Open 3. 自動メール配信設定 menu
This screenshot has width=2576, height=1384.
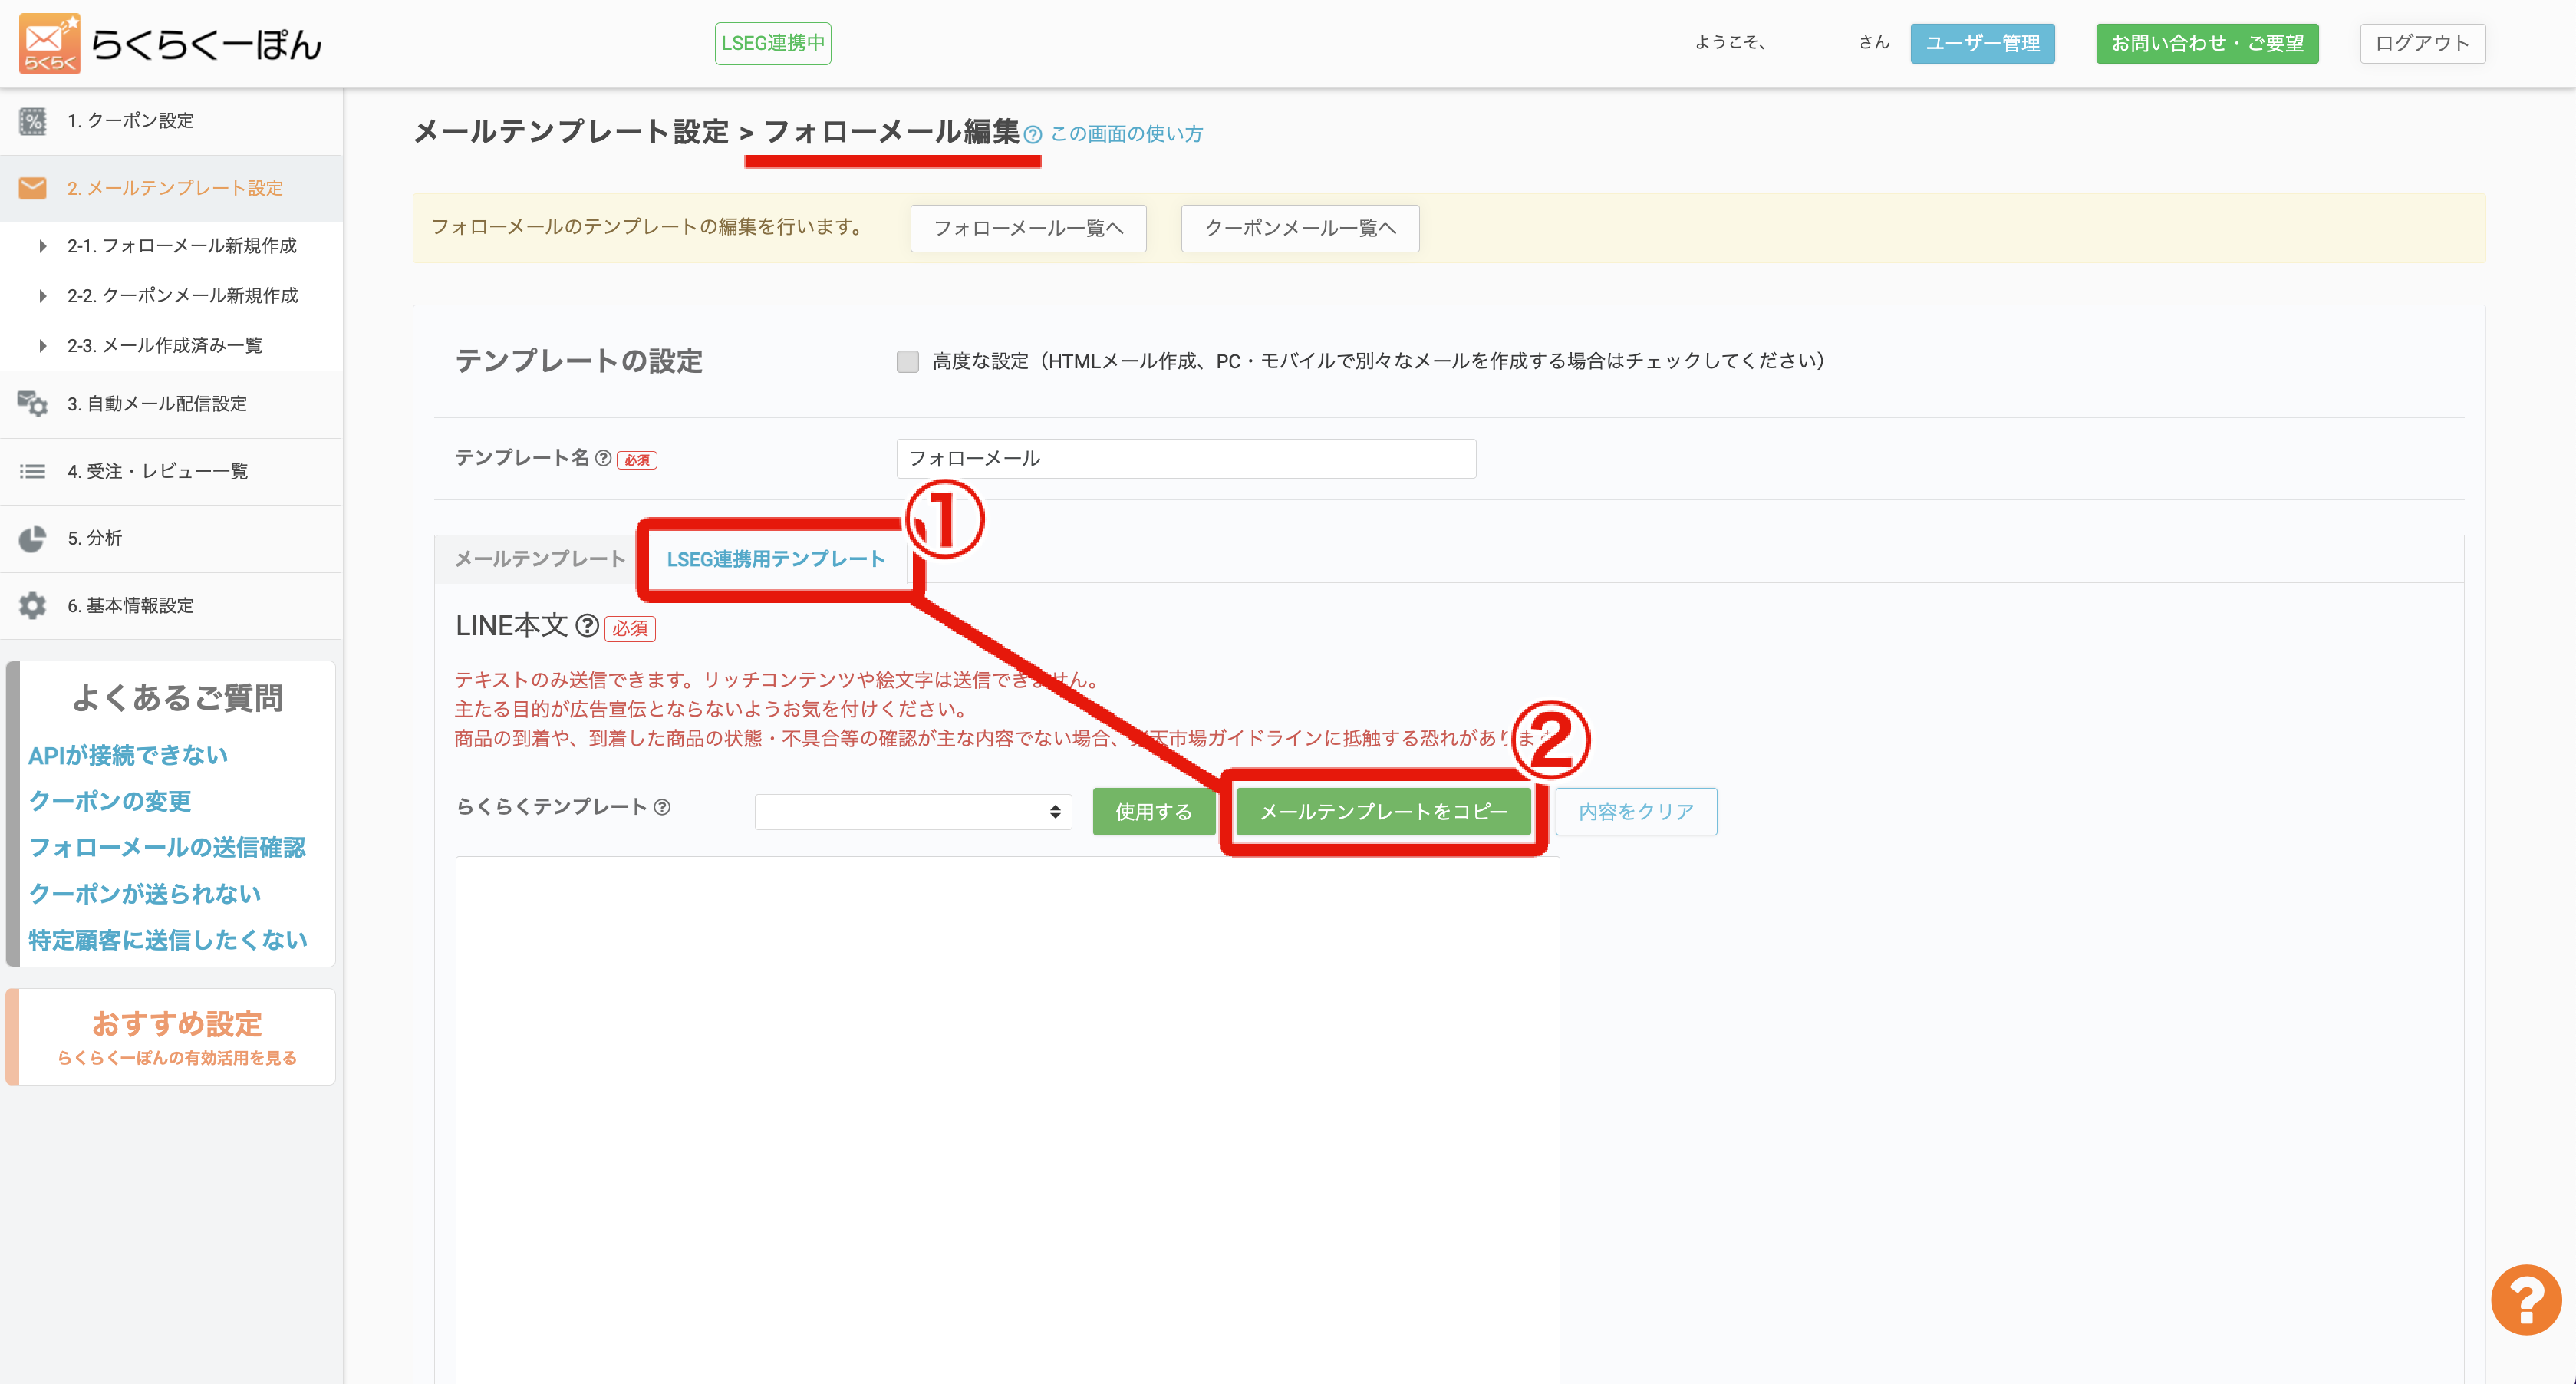(x=171, y=404)
